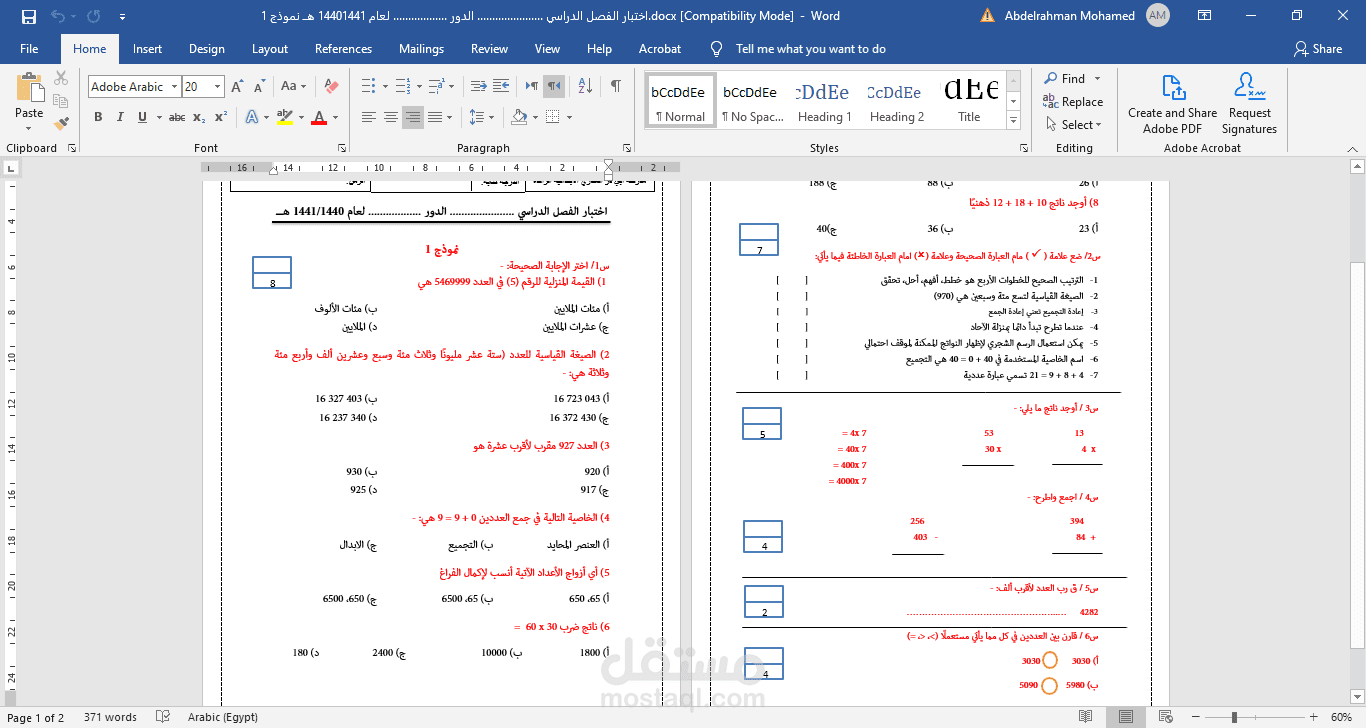Open Paragraph settings dialog launcher
The image size is (1366, 728).
coord(627,148)
